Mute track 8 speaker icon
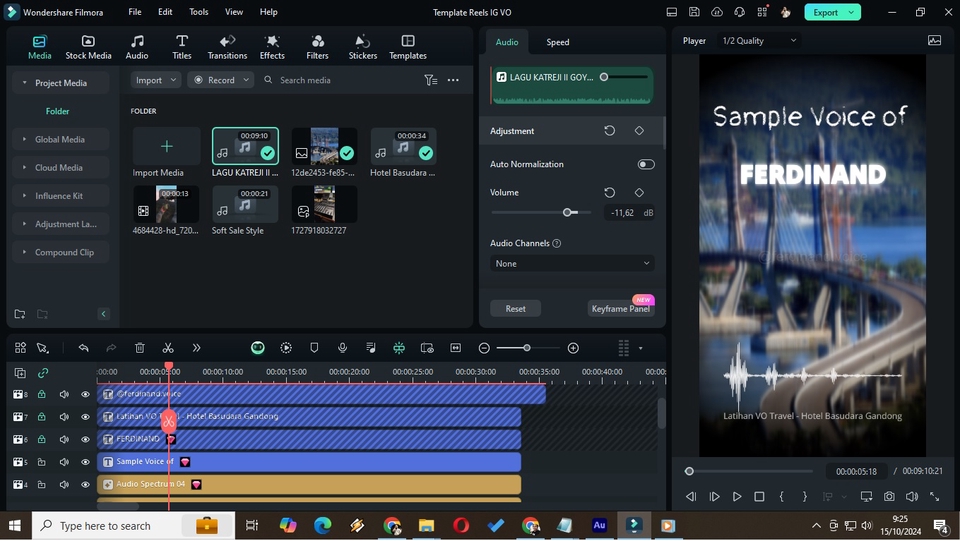Screen dimensions: 960x541 [64, 395]
